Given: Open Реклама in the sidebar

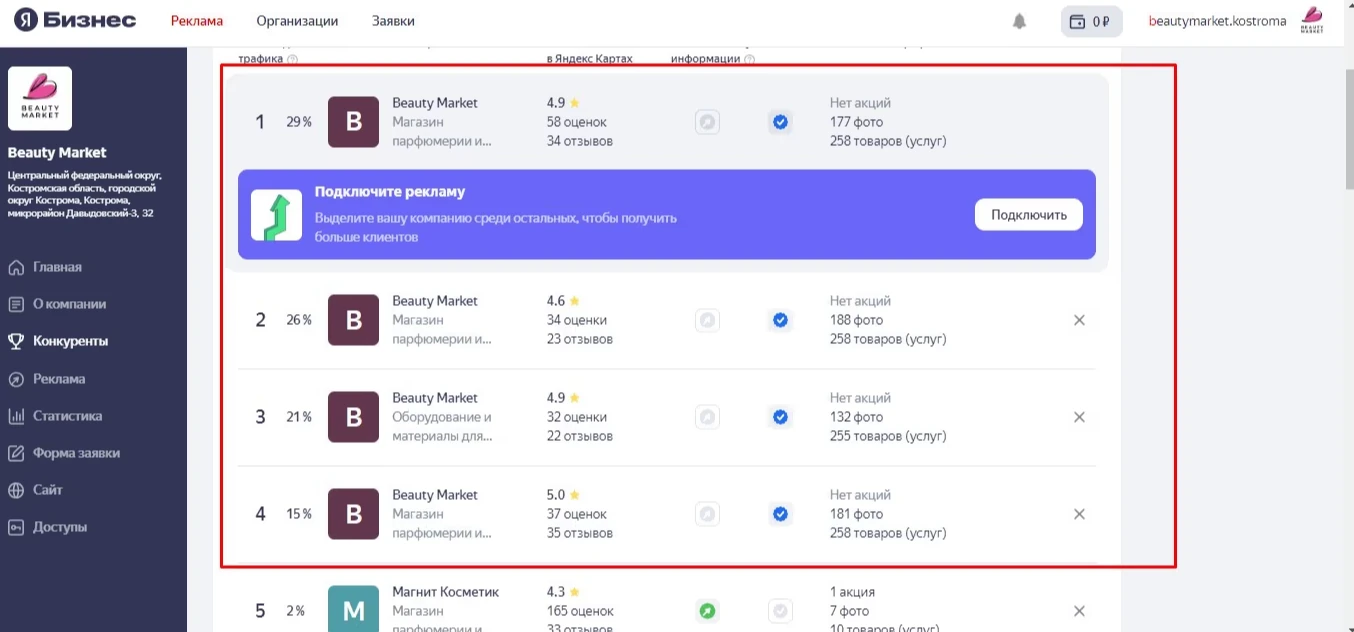Looking at the screenshot, I should pyautogui.click(x=59, y=379).
